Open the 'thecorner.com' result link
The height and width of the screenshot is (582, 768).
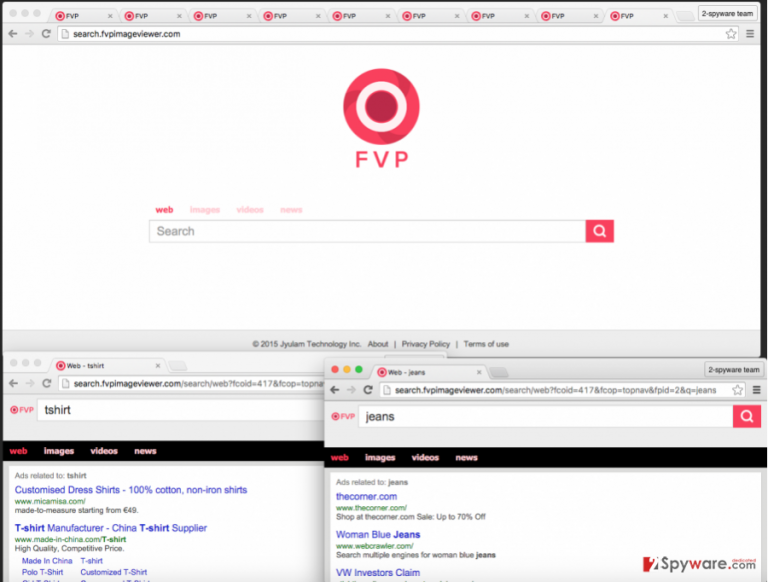click(x=366, y=496)
